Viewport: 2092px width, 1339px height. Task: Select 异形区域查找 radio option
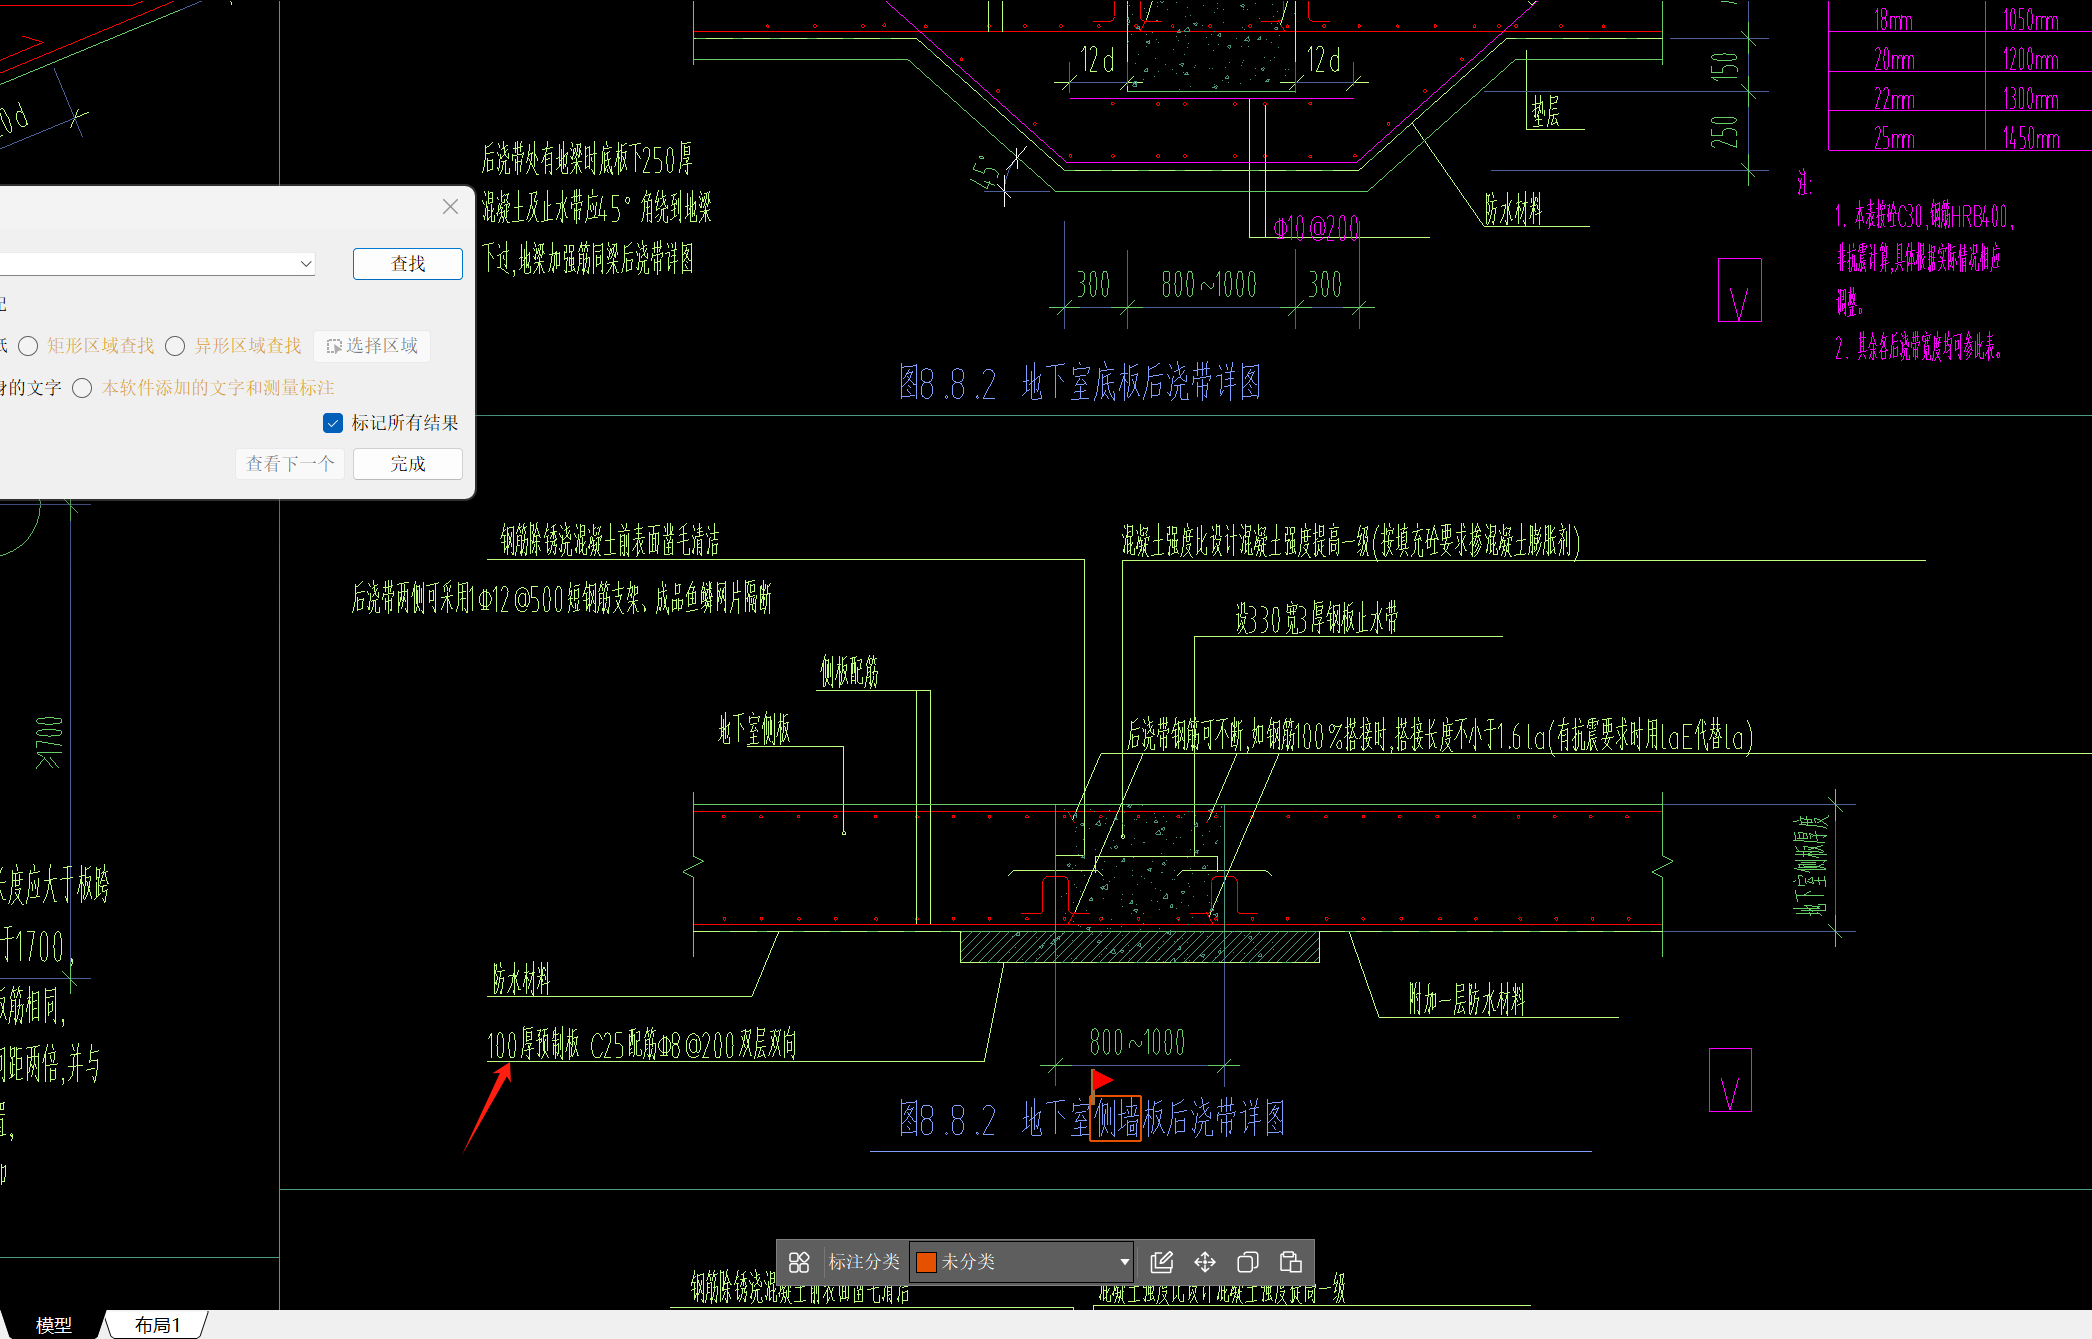tap(176, 346)
